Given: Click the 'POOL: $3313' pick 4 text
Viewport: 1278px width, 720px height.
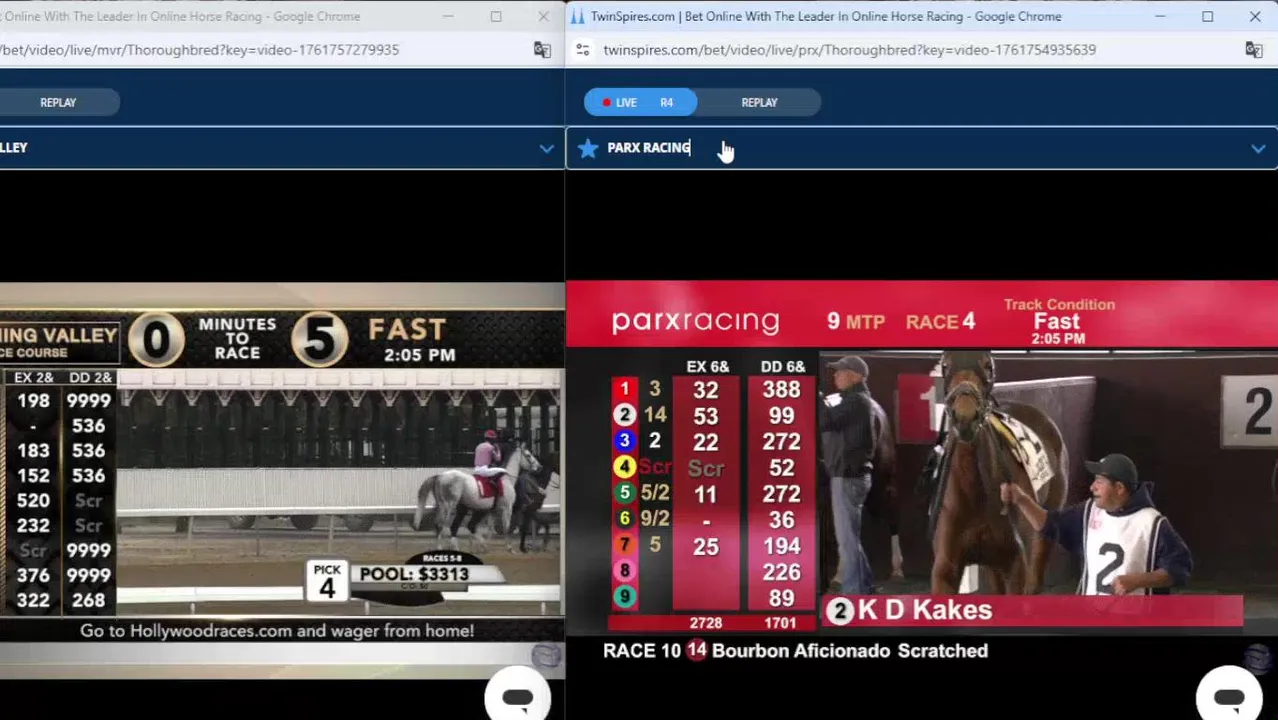Looking at the screenshot, I should 414,574.
